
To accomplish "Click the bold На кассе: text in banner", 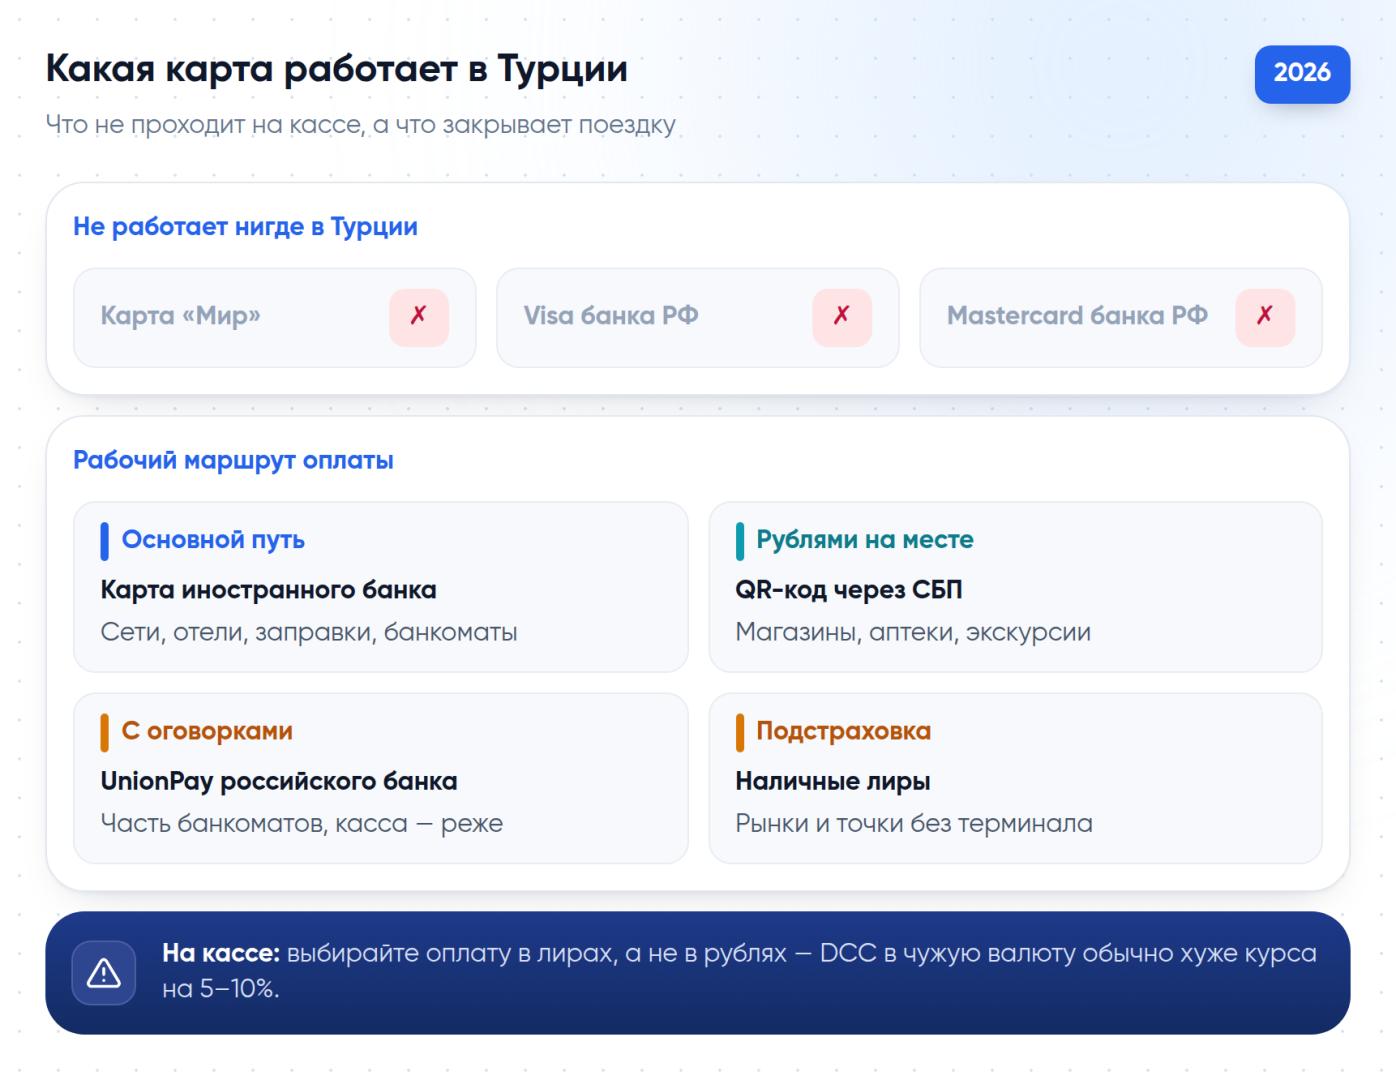I will pyautogui.click(x=221, y=954).
